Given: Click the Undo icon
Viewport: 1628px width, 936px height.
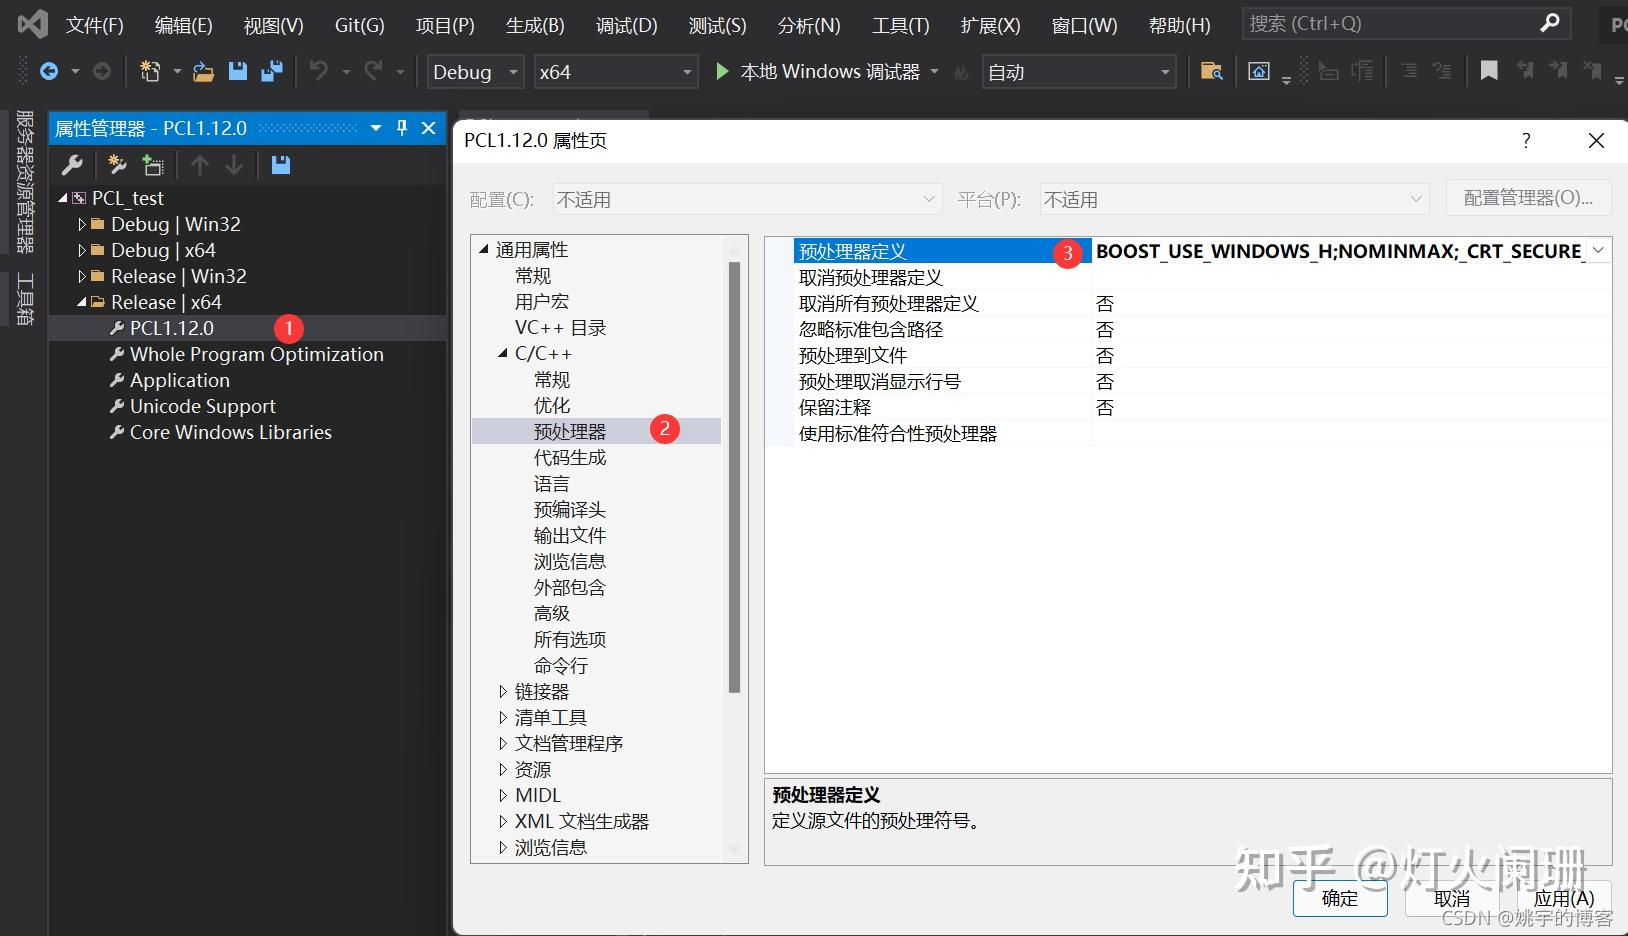Looking at the screenshot, I should [317, 71].
